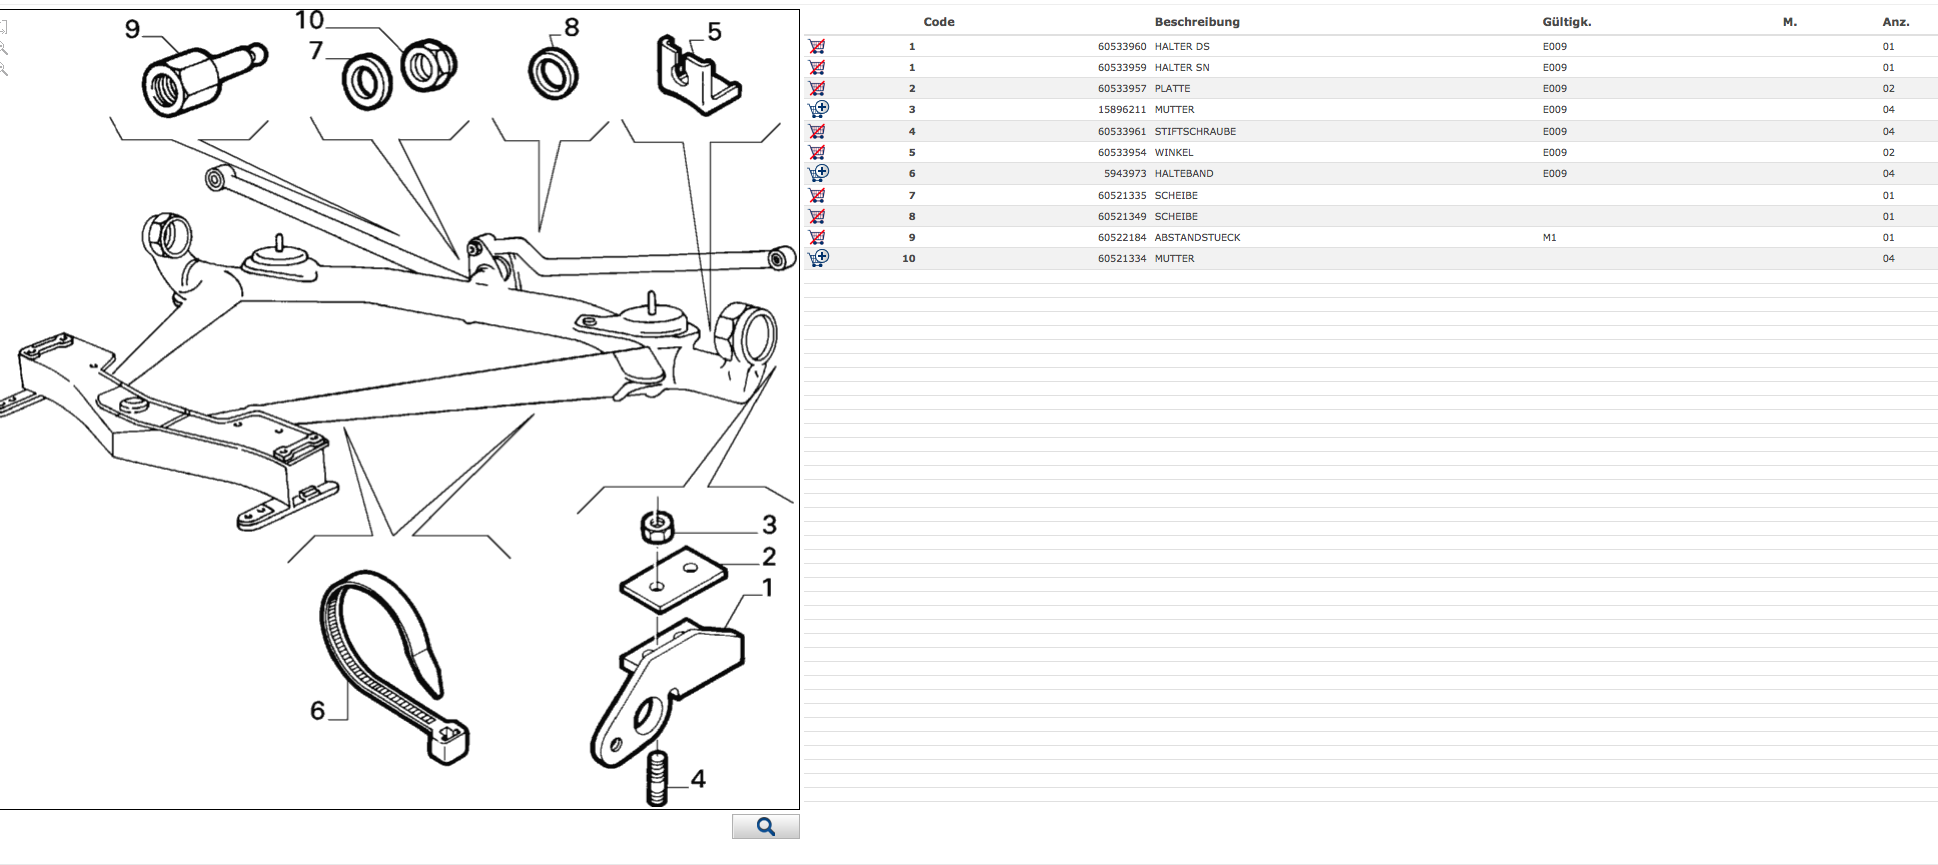Click the crossed-out cart icon for PLATTE
The image size is (1938, 865).
(817, 88)
